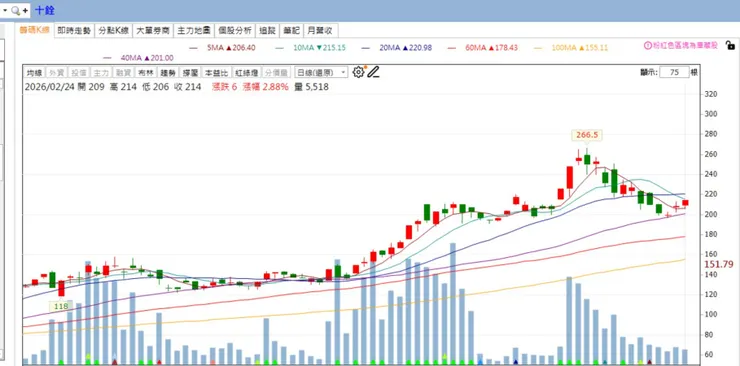The width and height of the screenshot is (740, 366).
Task: Click the 5MA 206.40 legend entry
Action: pos(222,48)
